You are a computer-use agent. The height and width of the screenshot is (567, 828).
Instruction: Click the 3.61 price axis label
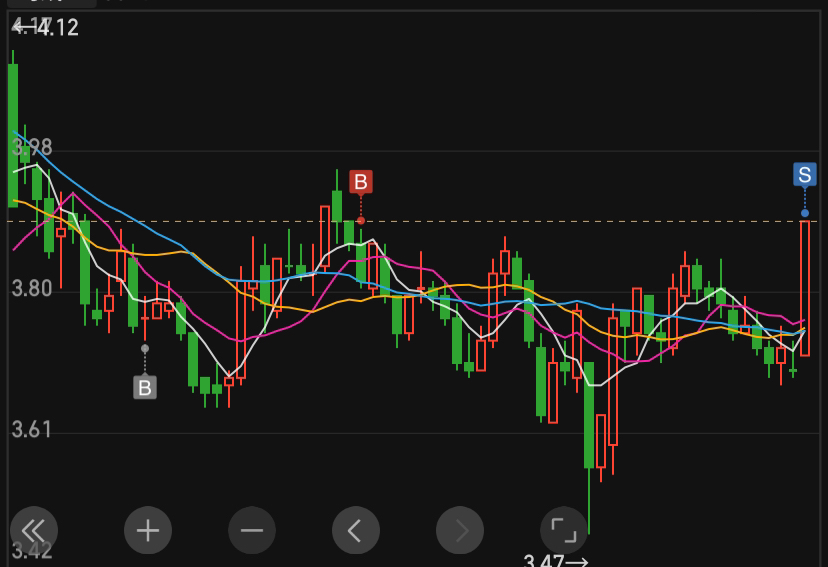click(x=32, y=430)
